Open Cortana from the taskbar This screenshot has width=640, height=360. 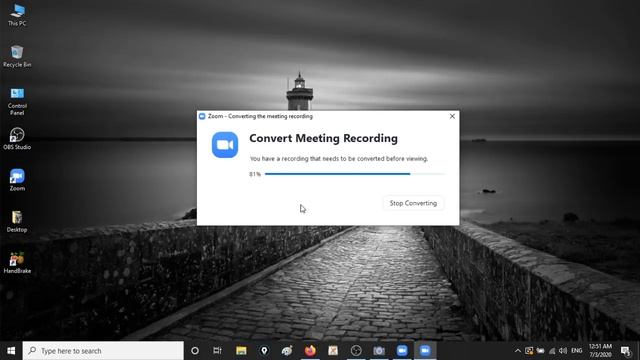[195, 351]
